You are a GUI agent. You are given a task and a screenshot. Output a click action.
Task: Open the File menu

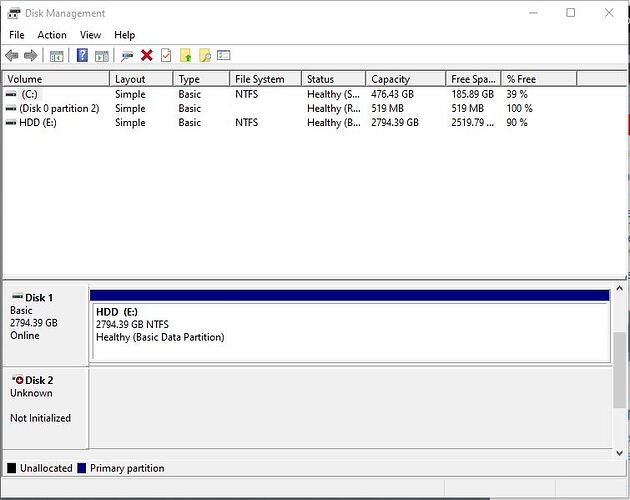point(16,35)
